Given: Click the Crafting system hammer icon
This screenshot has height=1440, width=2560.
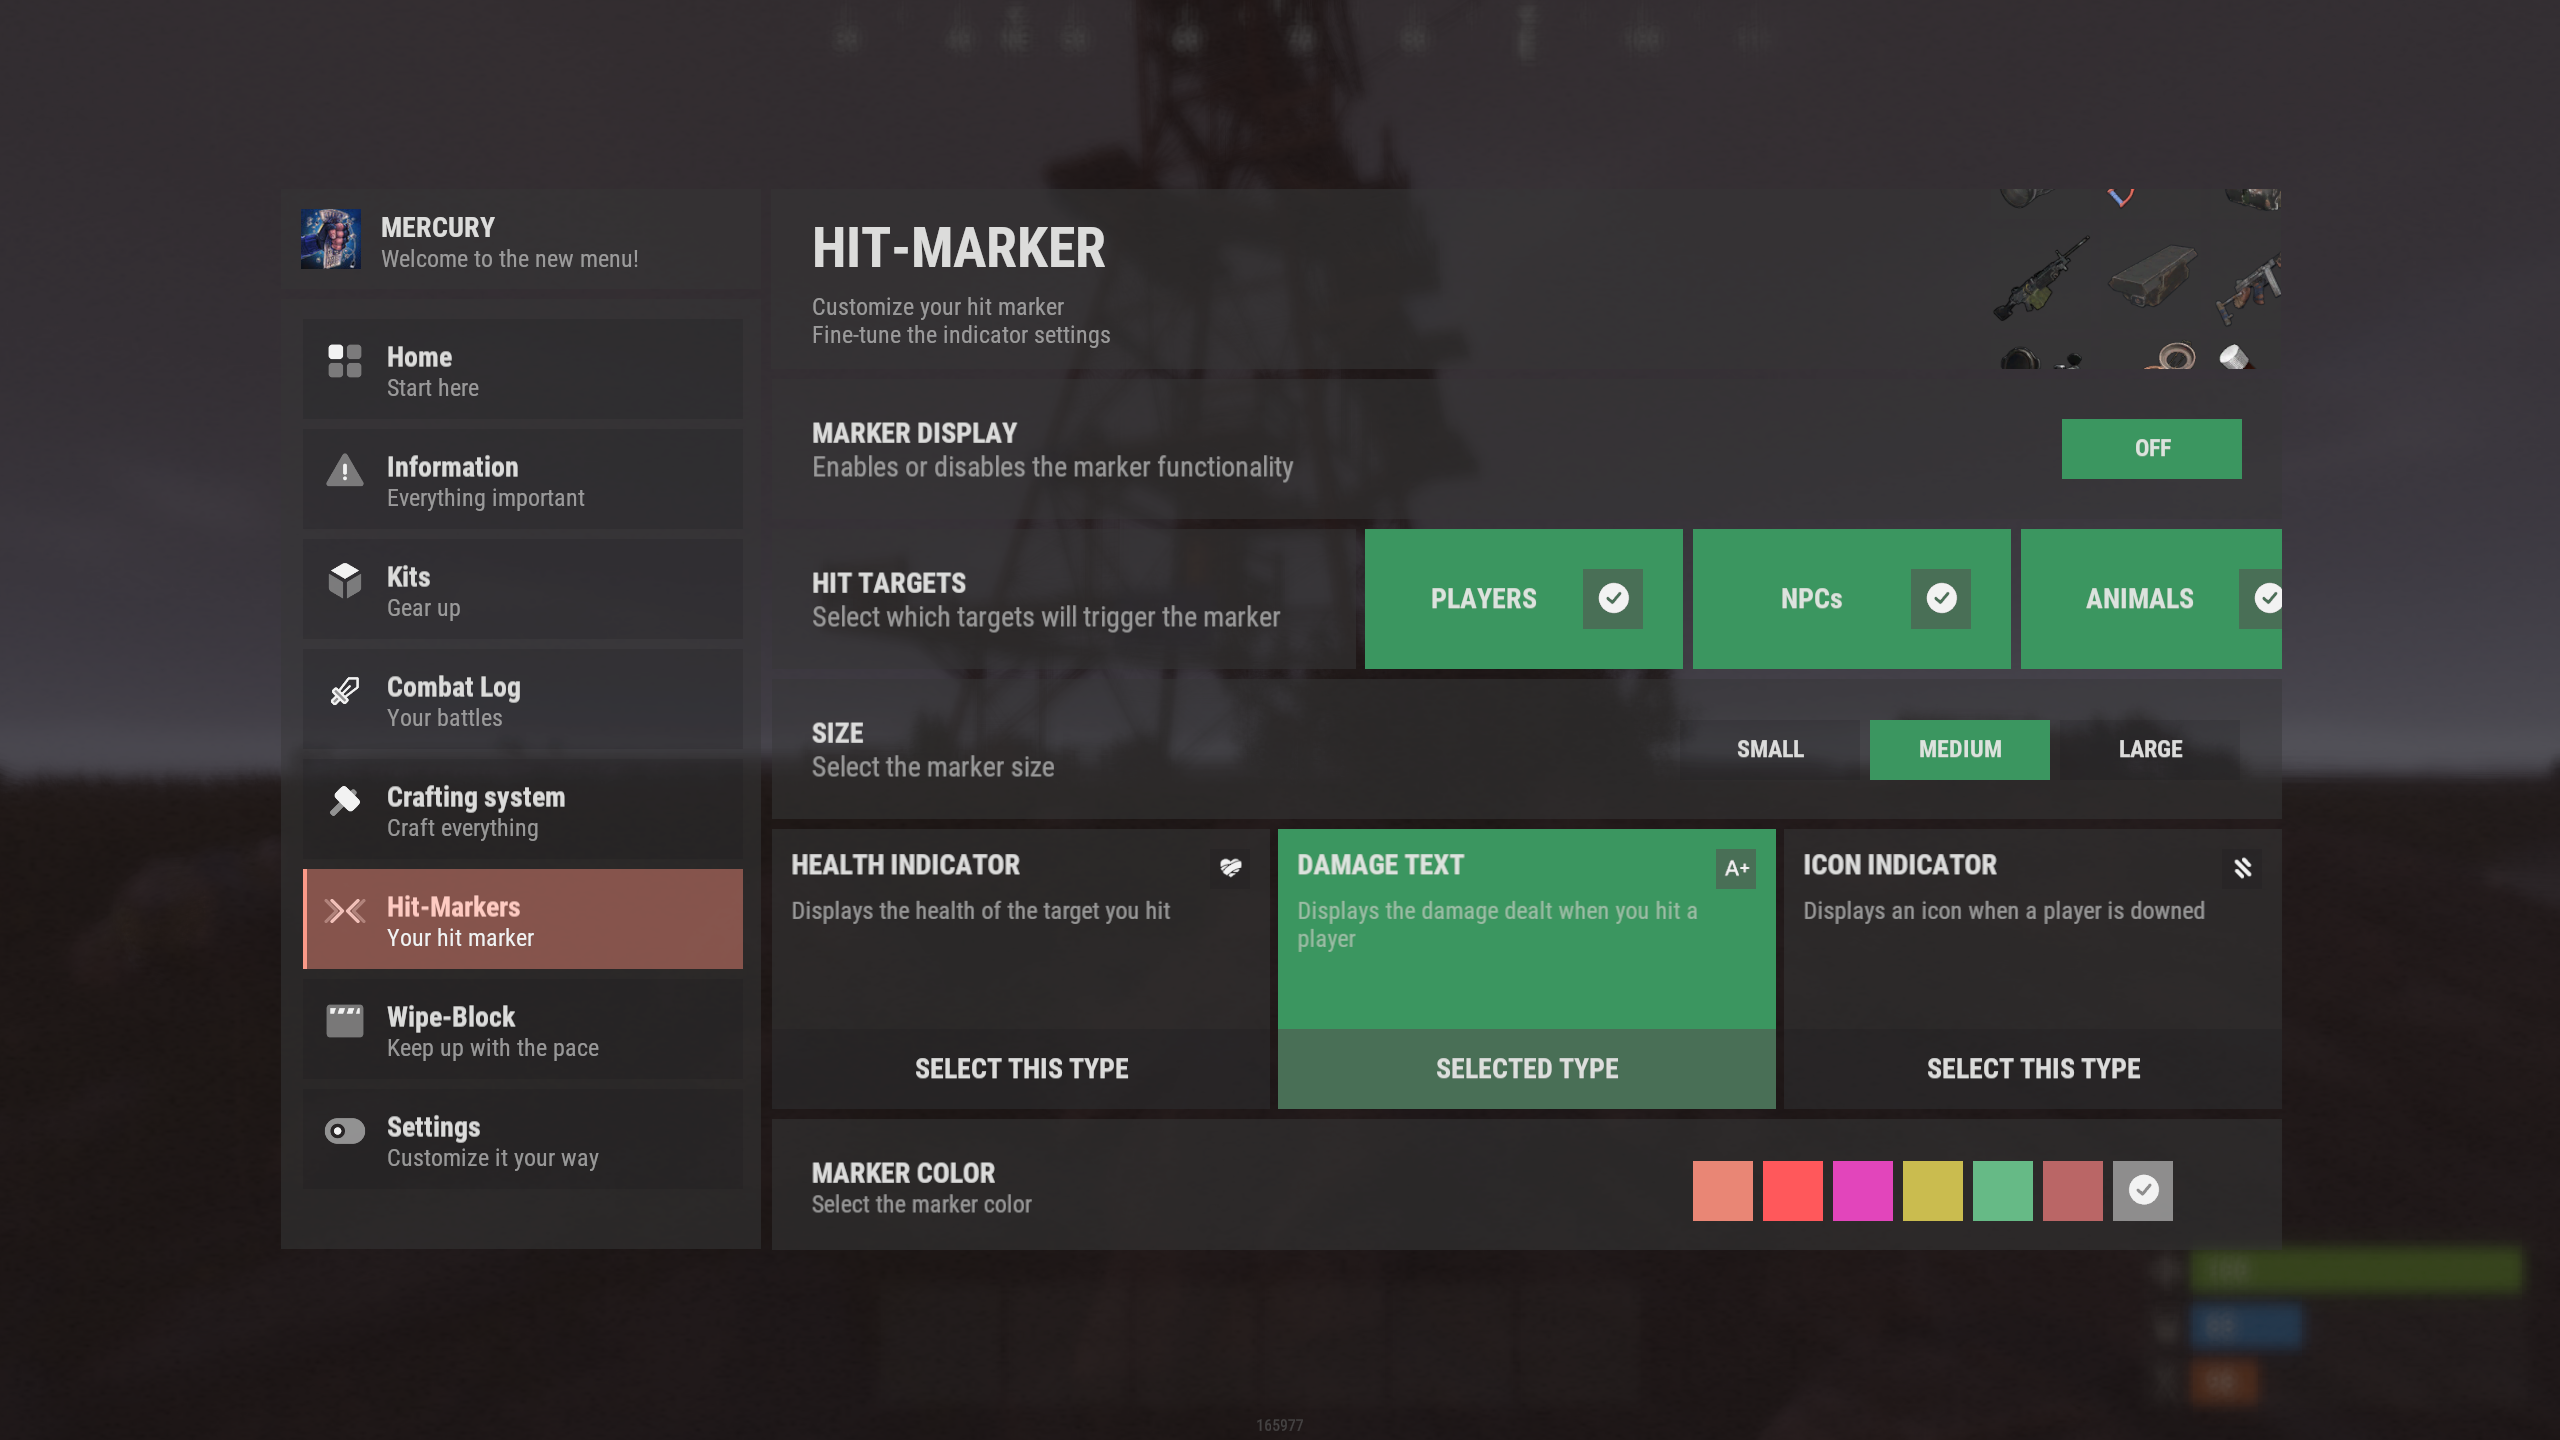Looking at the screenshot, I should [344, 800].
